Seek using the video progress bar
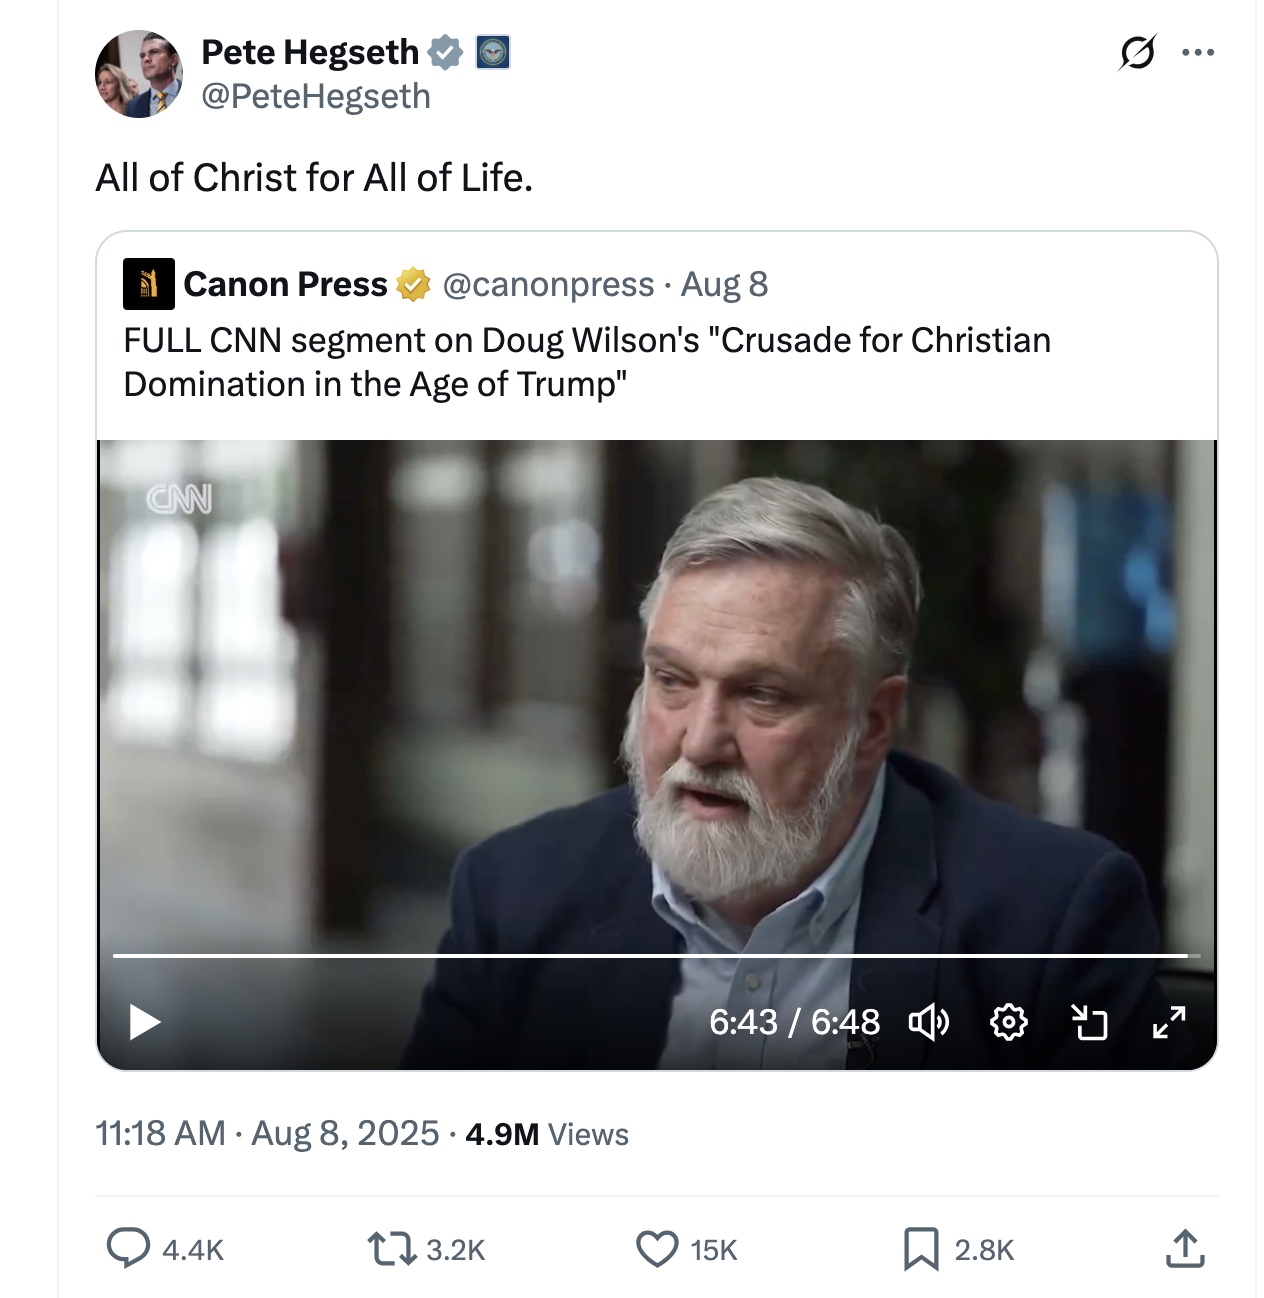The width and height of the screenshot is (1264, 1298). pos(650,956)
